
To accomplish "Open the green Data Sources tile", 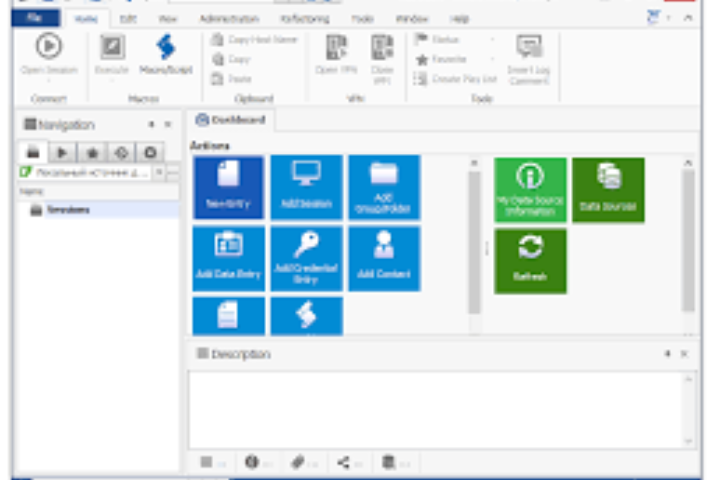I will tap(608, 190).
